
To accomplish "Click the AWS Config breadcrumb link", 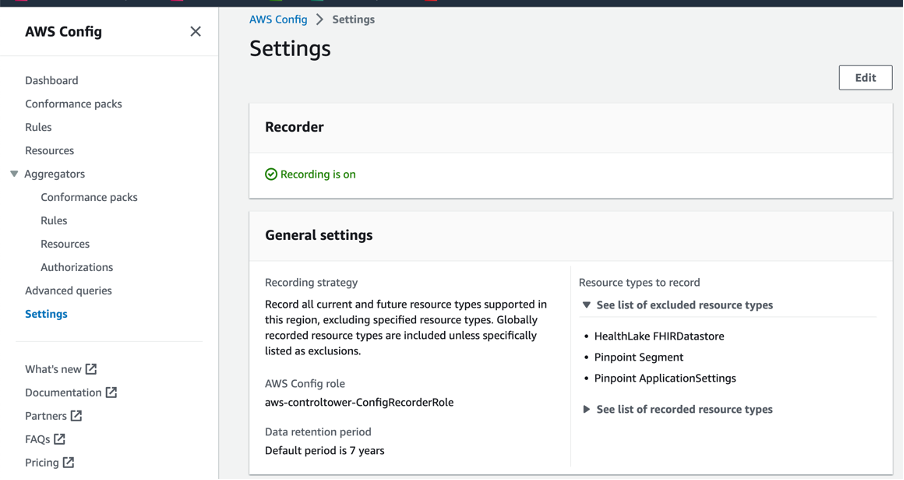I will tap(278, 19).
